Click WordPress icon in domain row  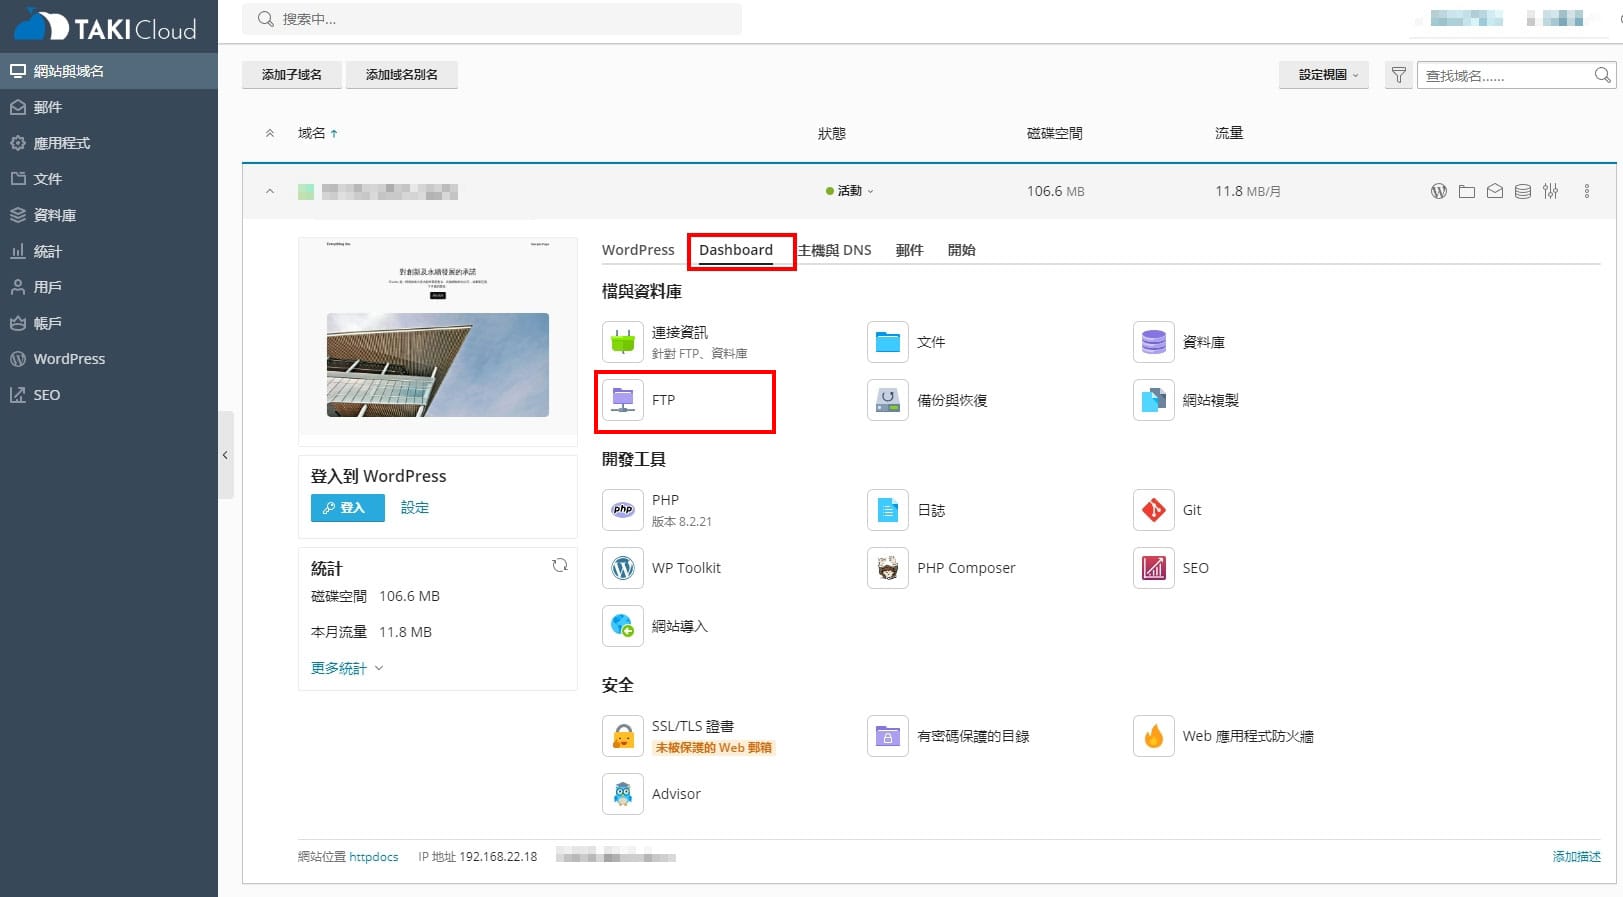click(x=1439, y=191)
